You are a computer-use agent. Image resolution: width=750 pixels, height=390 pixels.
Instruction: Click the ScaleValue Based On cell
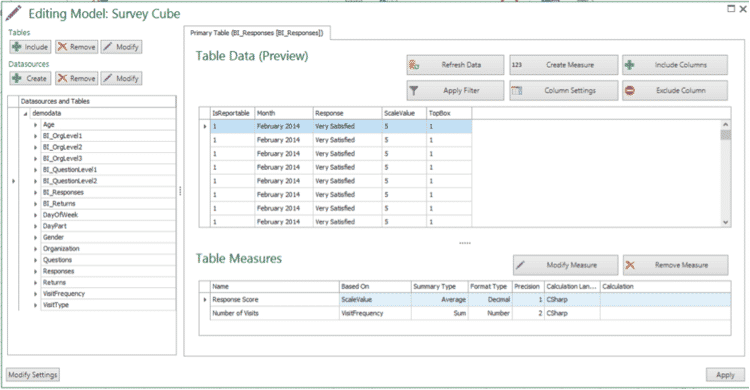(x=375, y=300)
